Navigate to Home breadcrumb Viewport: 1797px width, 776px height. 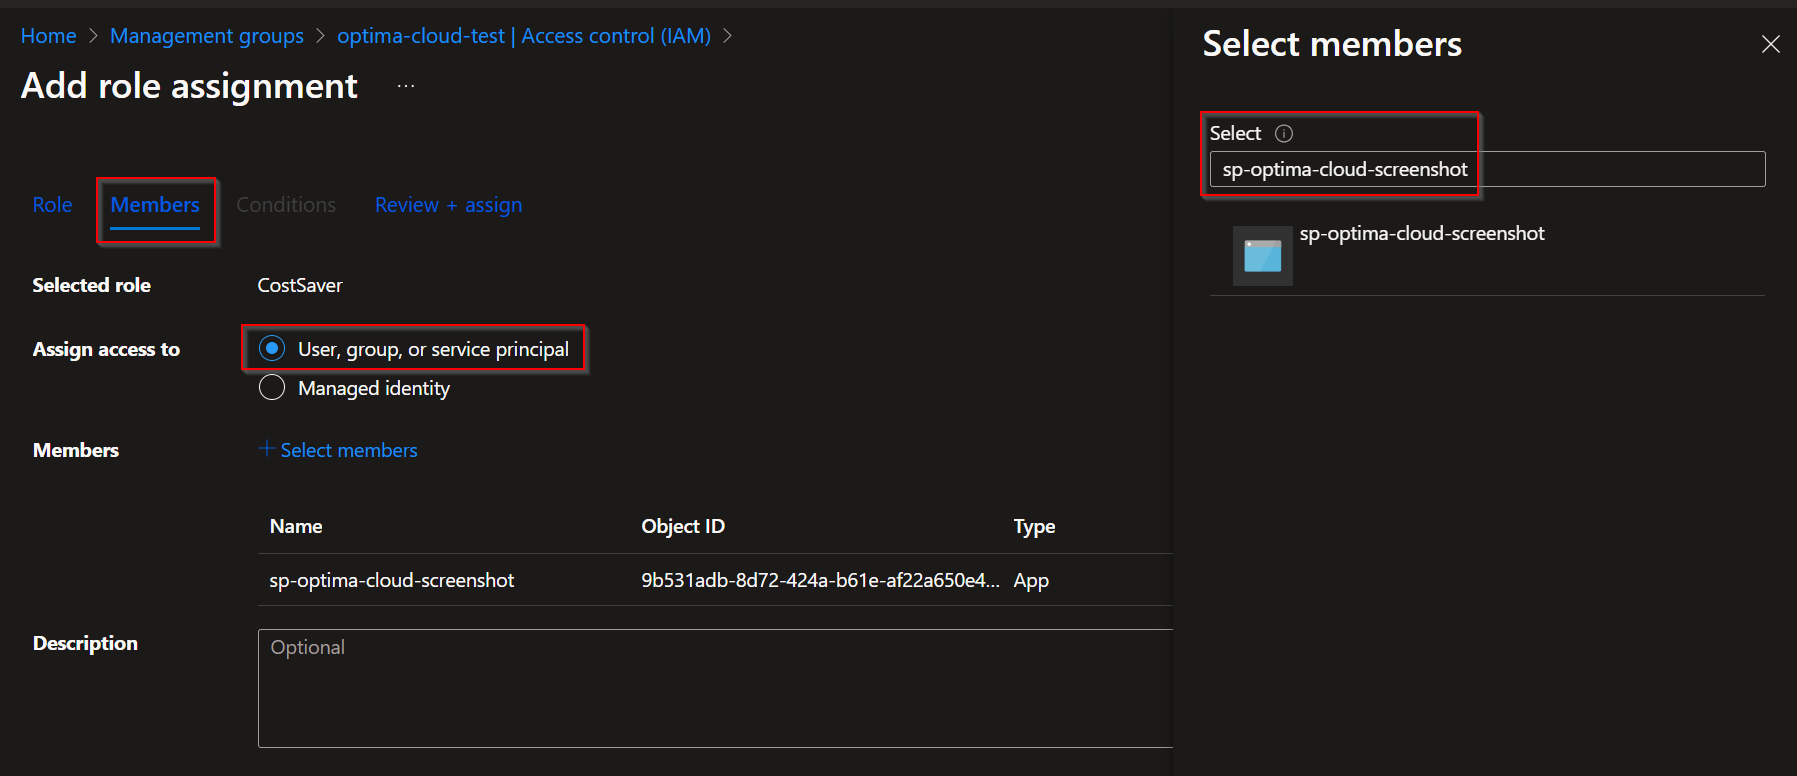pos(48,36)
